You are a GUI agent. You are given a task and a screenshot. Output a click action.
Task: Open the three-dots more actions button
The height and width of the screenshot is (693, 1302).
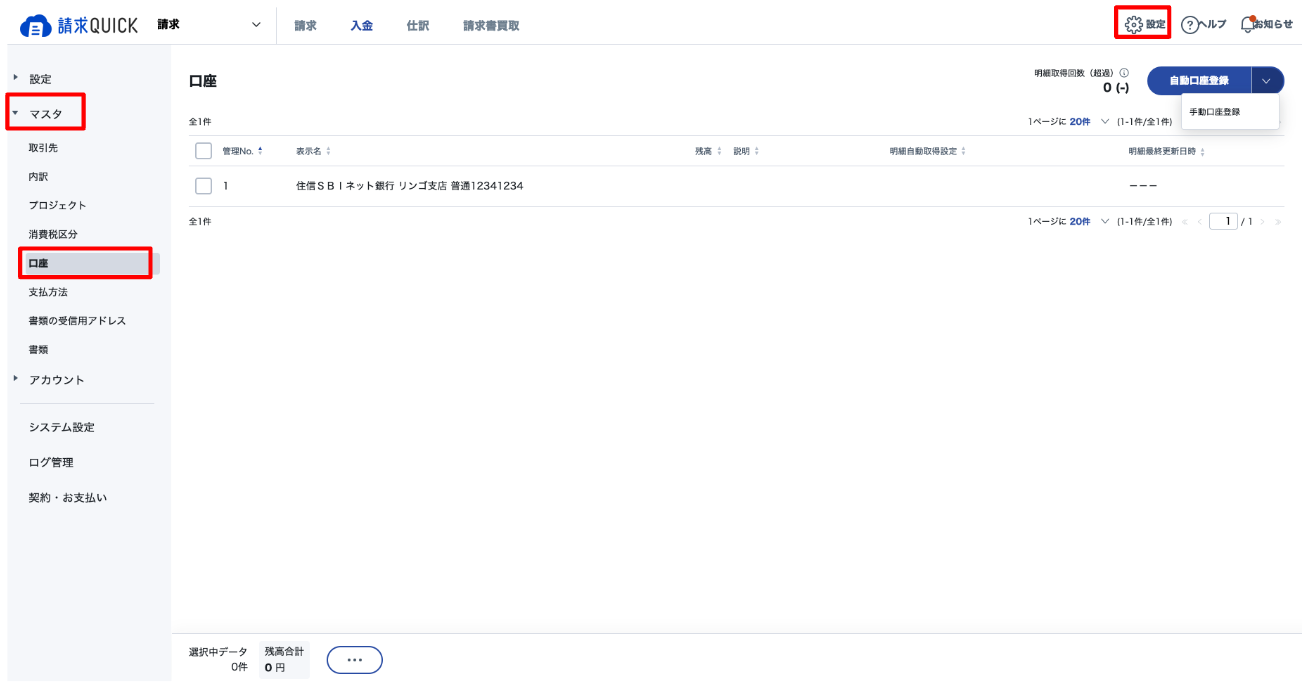pyautogui.click(x=355, y=660)
